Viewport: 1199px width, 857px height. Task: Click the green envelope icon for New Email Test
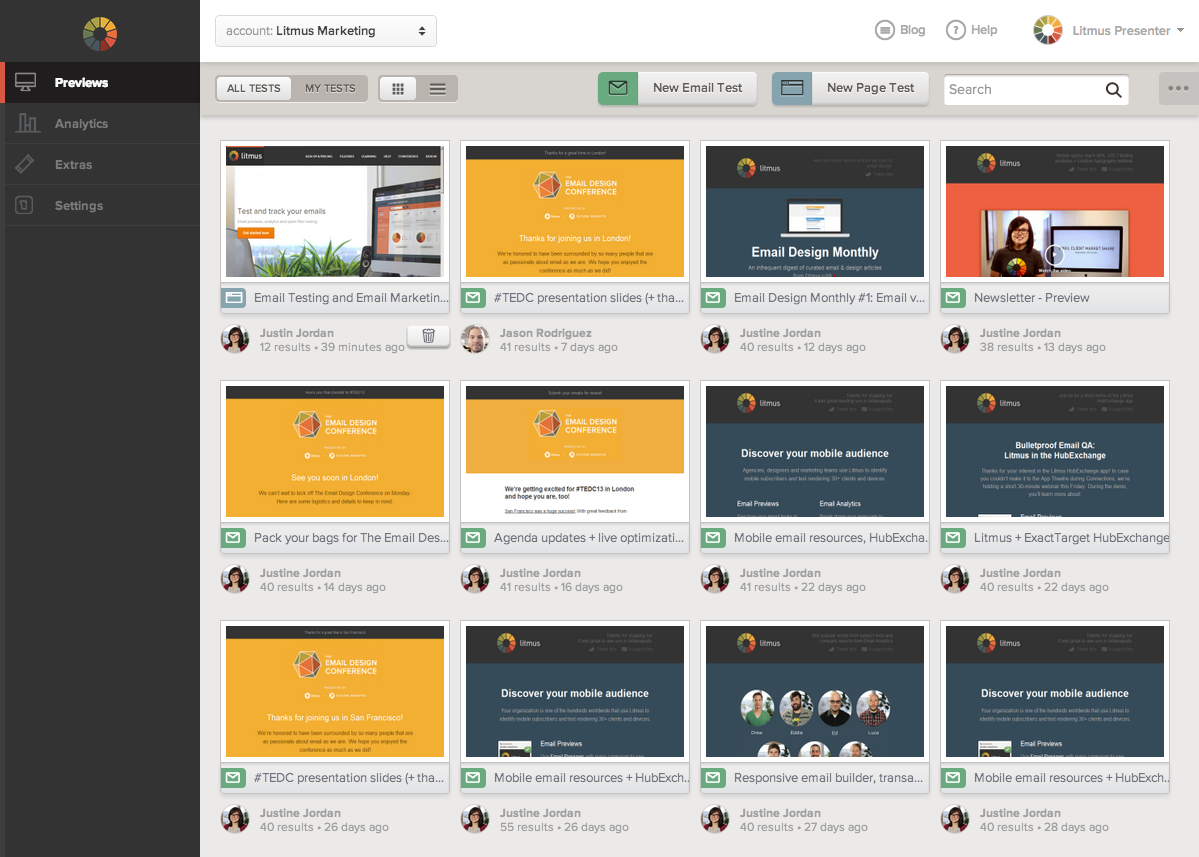point(618,88)
